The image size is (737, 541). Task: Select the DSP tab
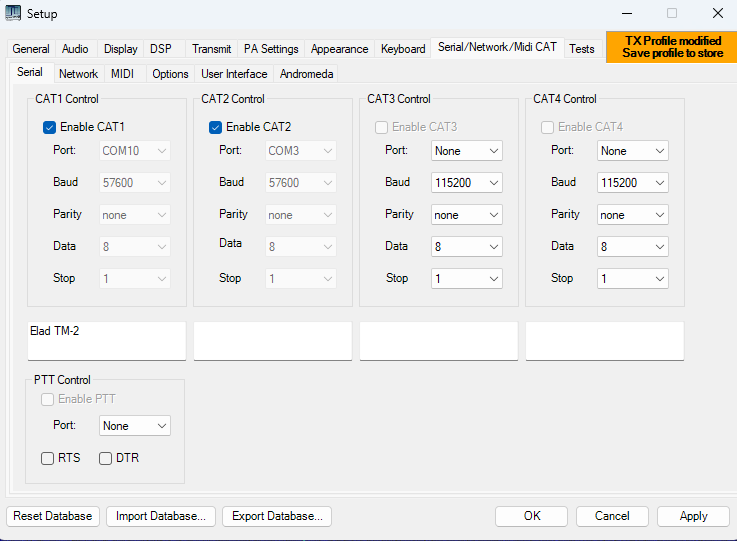point(160,49)
